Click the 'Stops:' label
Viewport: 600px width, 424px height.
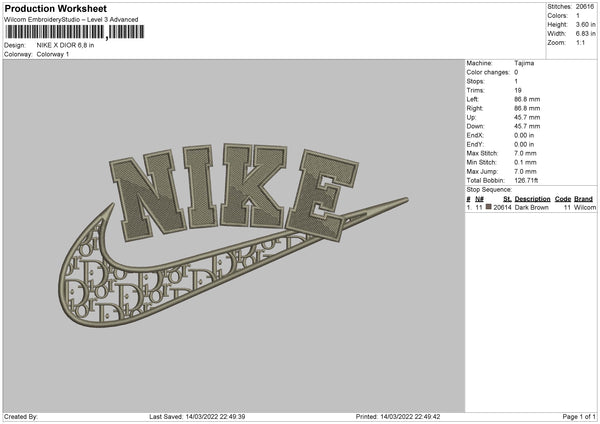(x=475, y=82)
